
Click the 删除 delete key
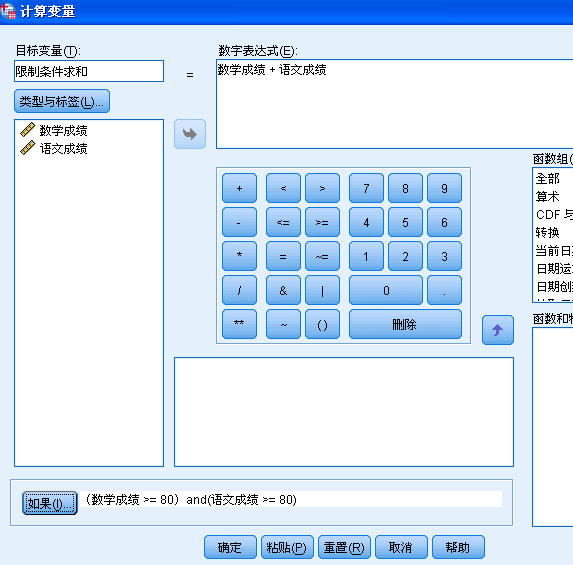pyautogui.click(x=405, y=324)
